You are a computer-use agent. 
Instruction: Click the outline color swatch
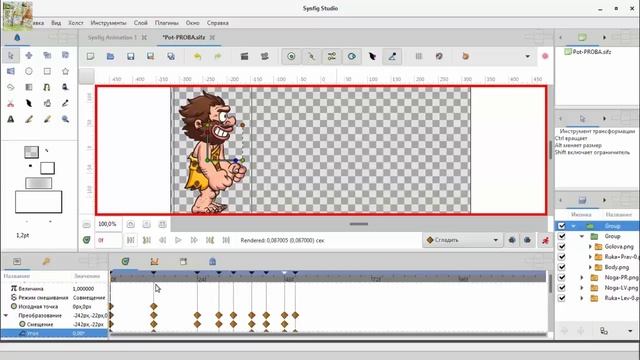pos(31,152)
